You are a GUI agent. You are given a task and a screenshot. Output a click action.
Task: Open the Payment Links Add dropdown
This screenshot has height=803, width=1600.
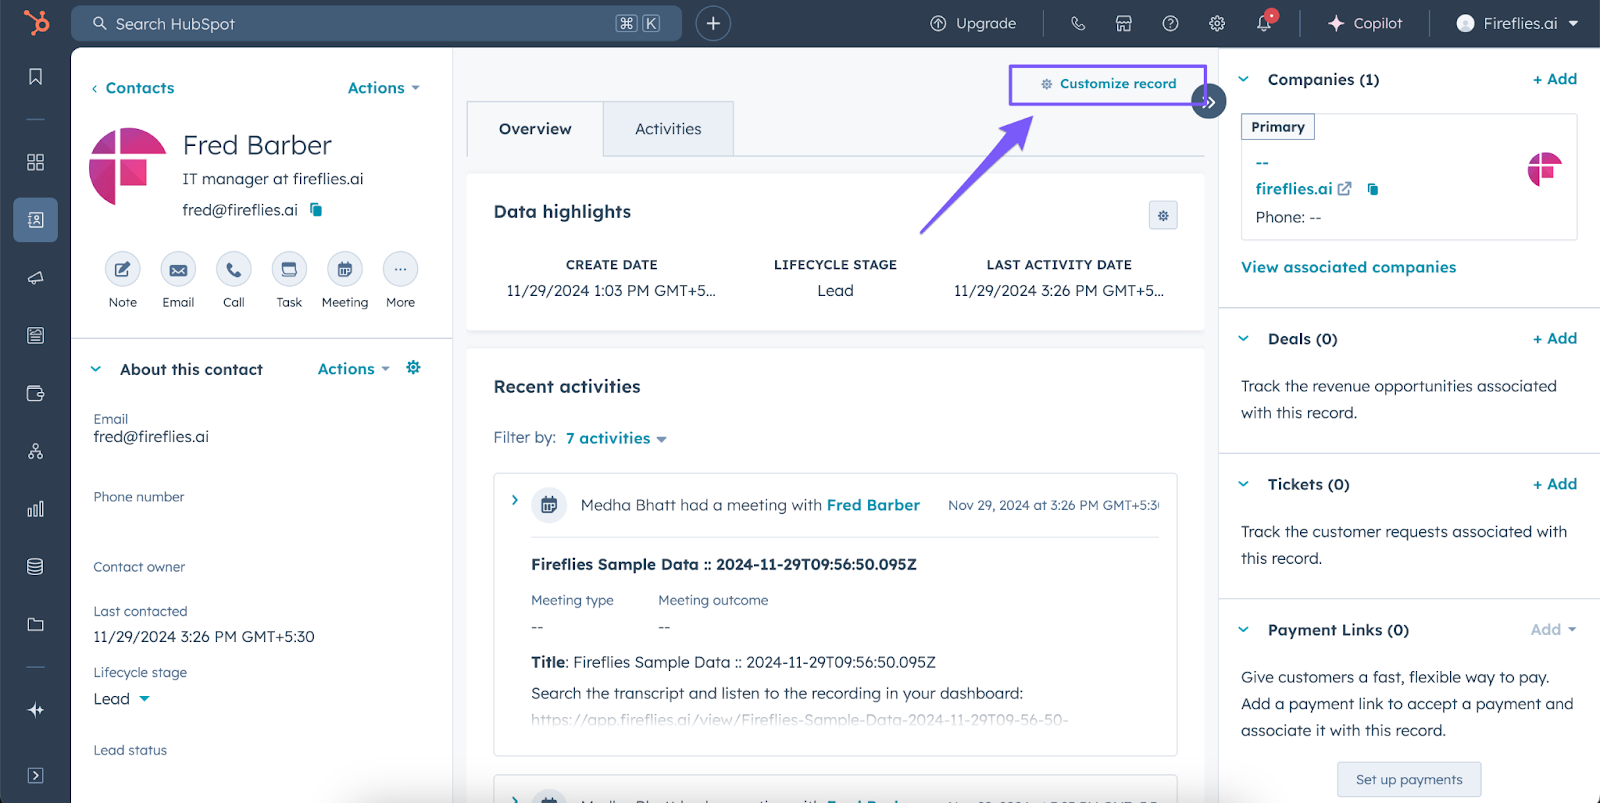pyautogui.click(x=1553, y=630)
